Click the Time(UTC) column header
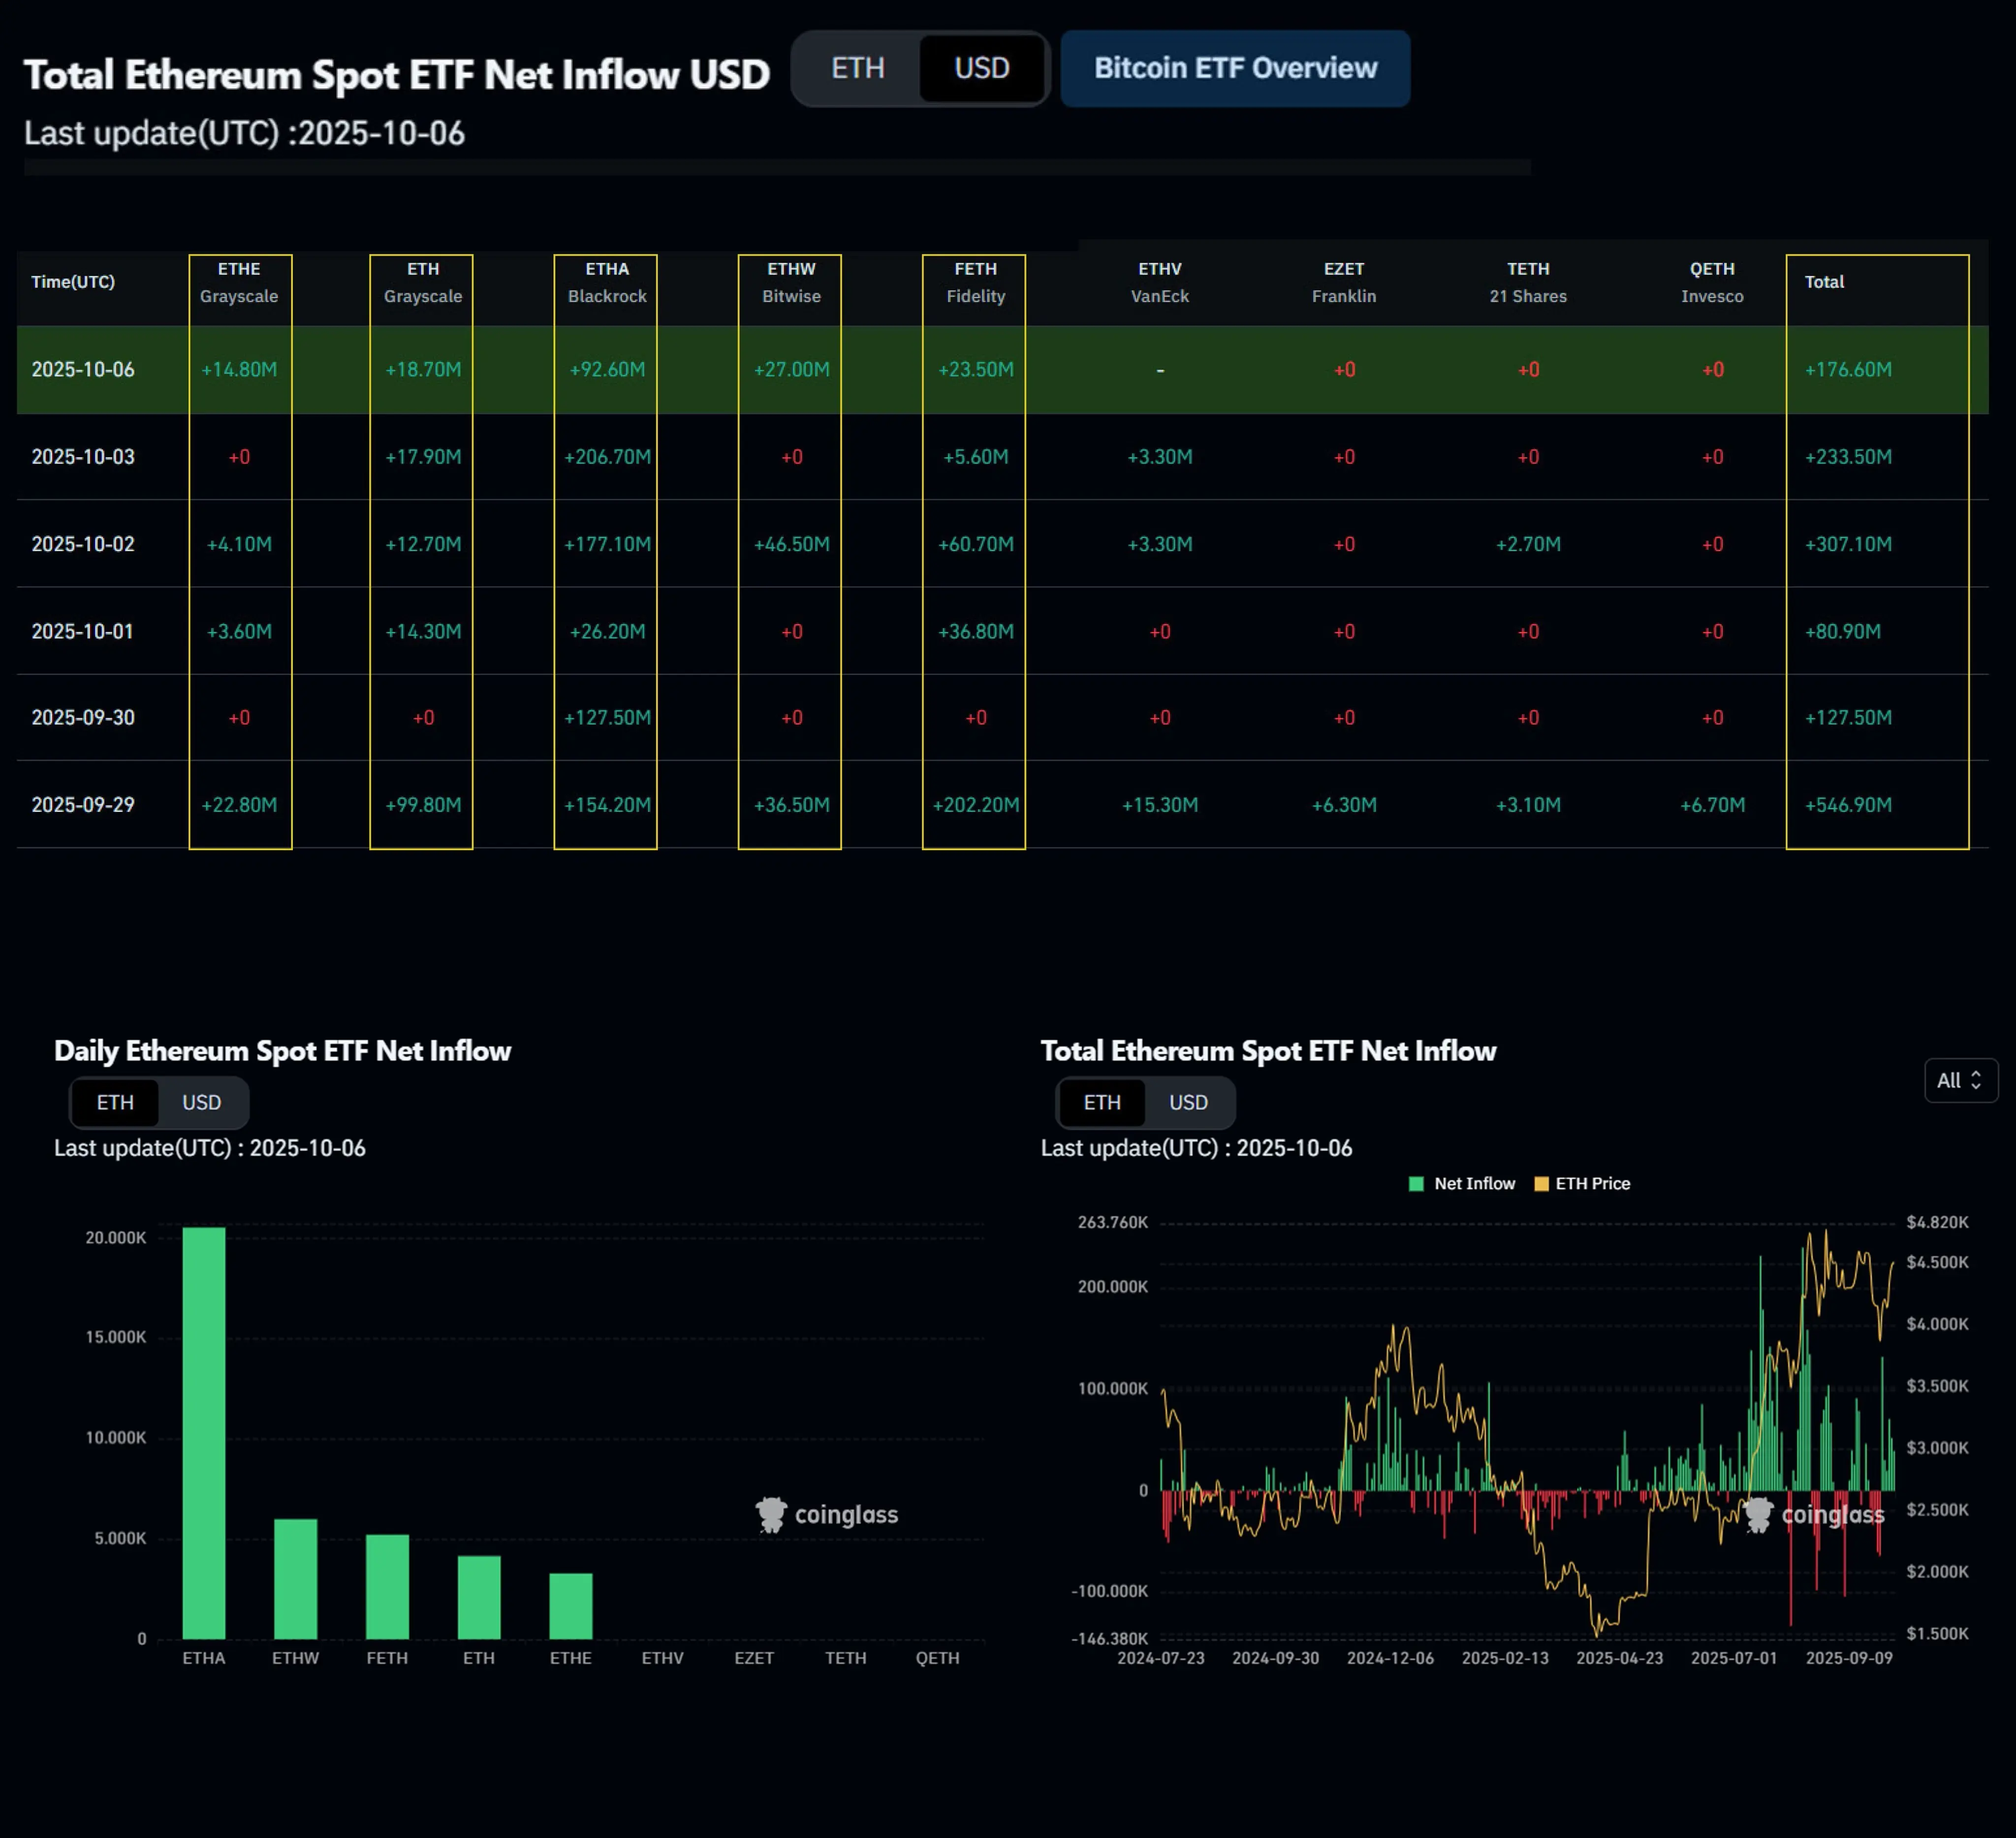The height and width of the screenshot is (1838, 2016). click(x=73, y=282)
